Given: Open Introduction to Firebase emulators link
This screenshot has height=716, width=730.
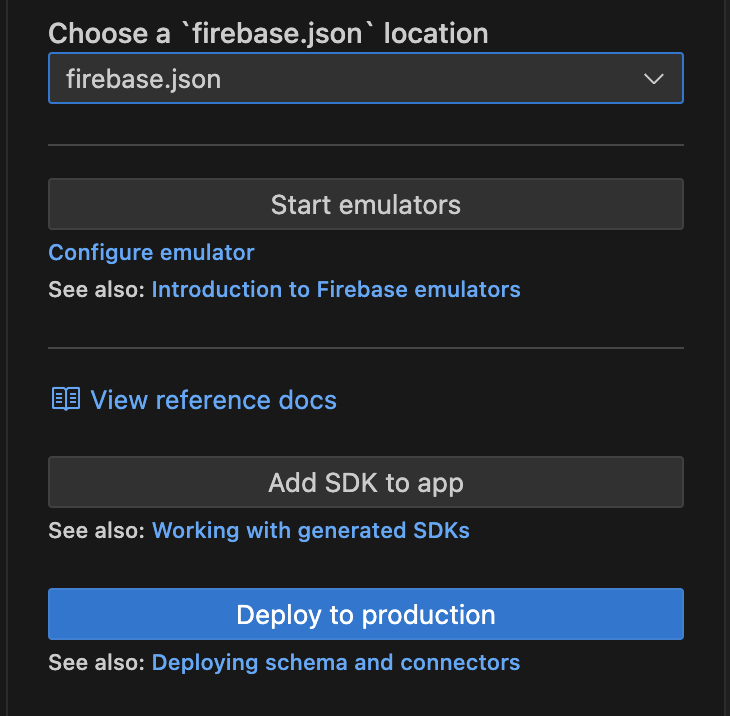Looking at the screenshot, I should (x=336, y=290).
